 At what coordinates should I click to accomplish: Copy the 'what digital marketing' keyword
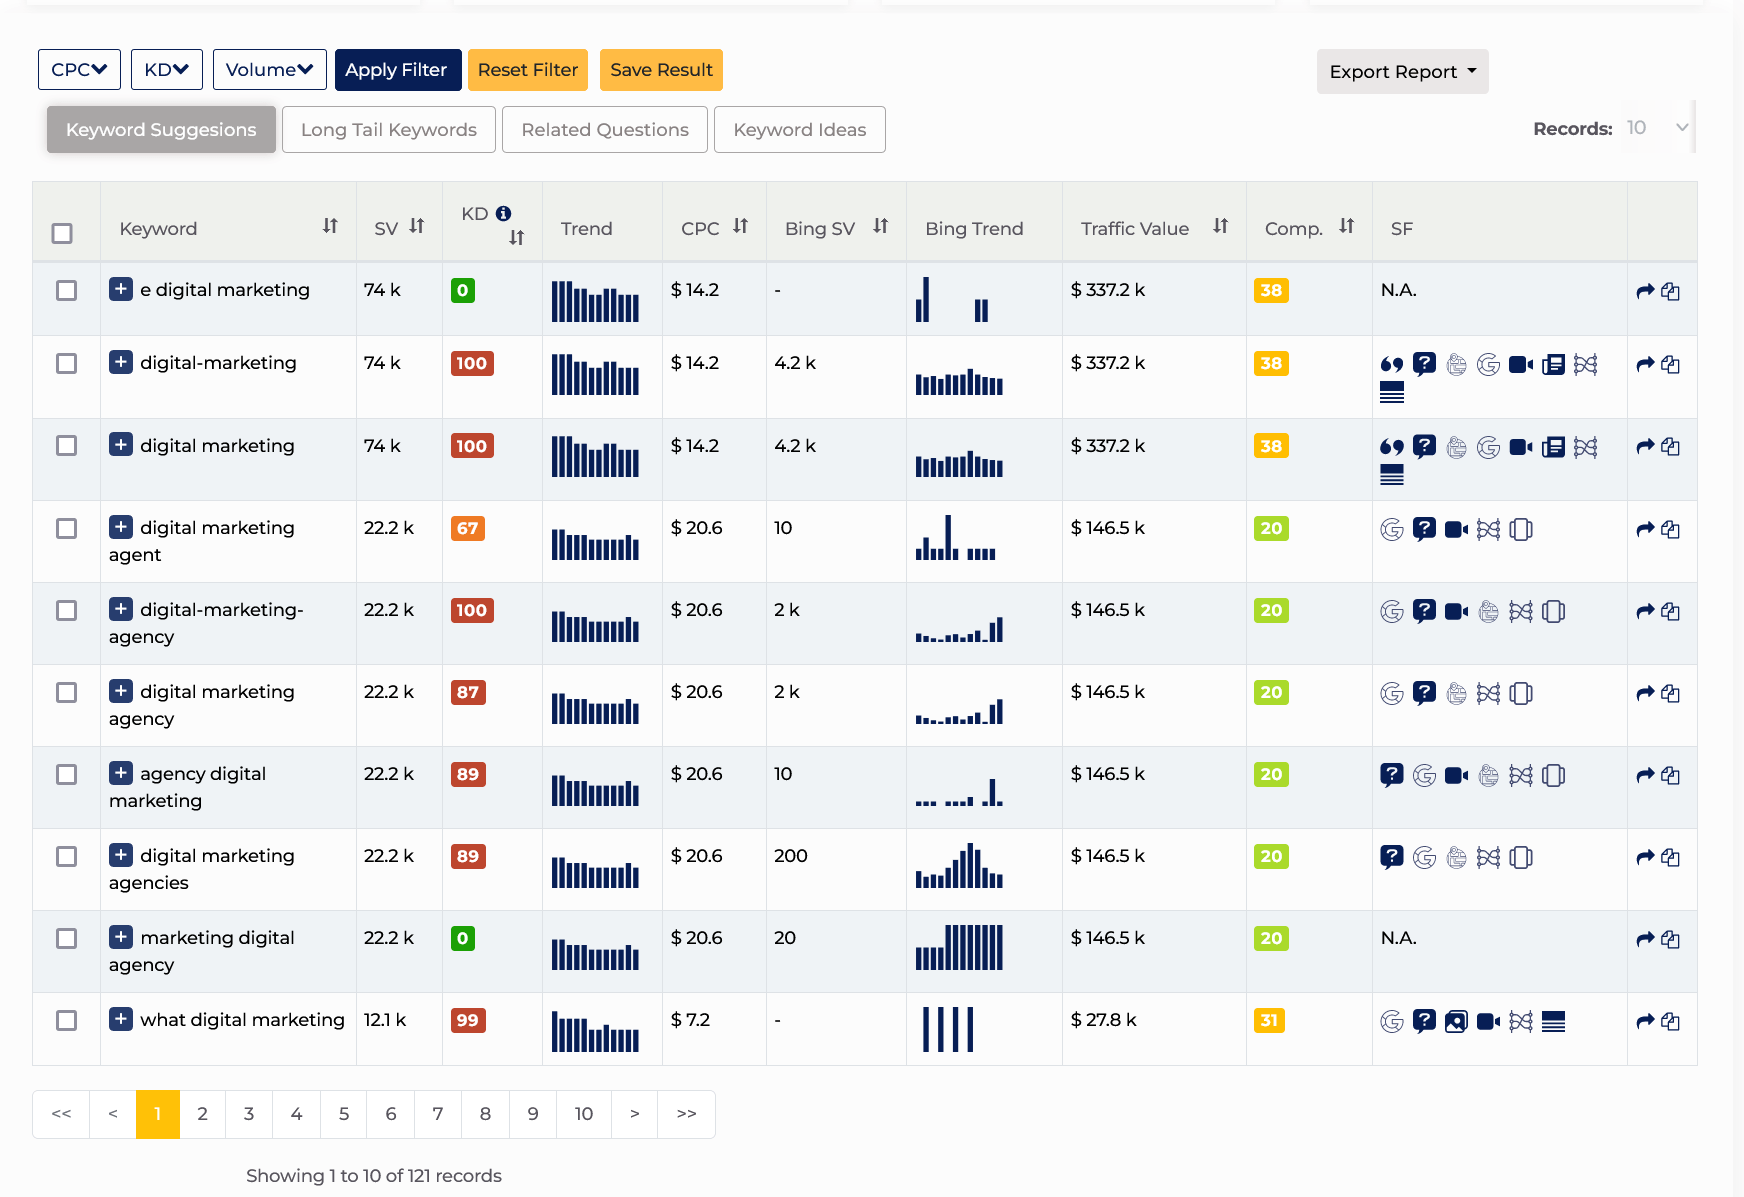pyautogui.click(x=1670, y=1021)
